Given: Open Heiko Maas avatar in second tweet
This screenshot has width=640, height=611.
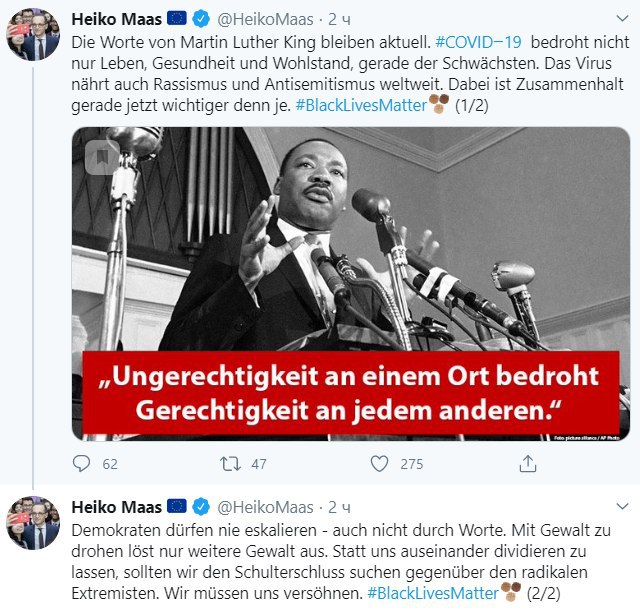Looking at the screenshot, I should [33, 522].
